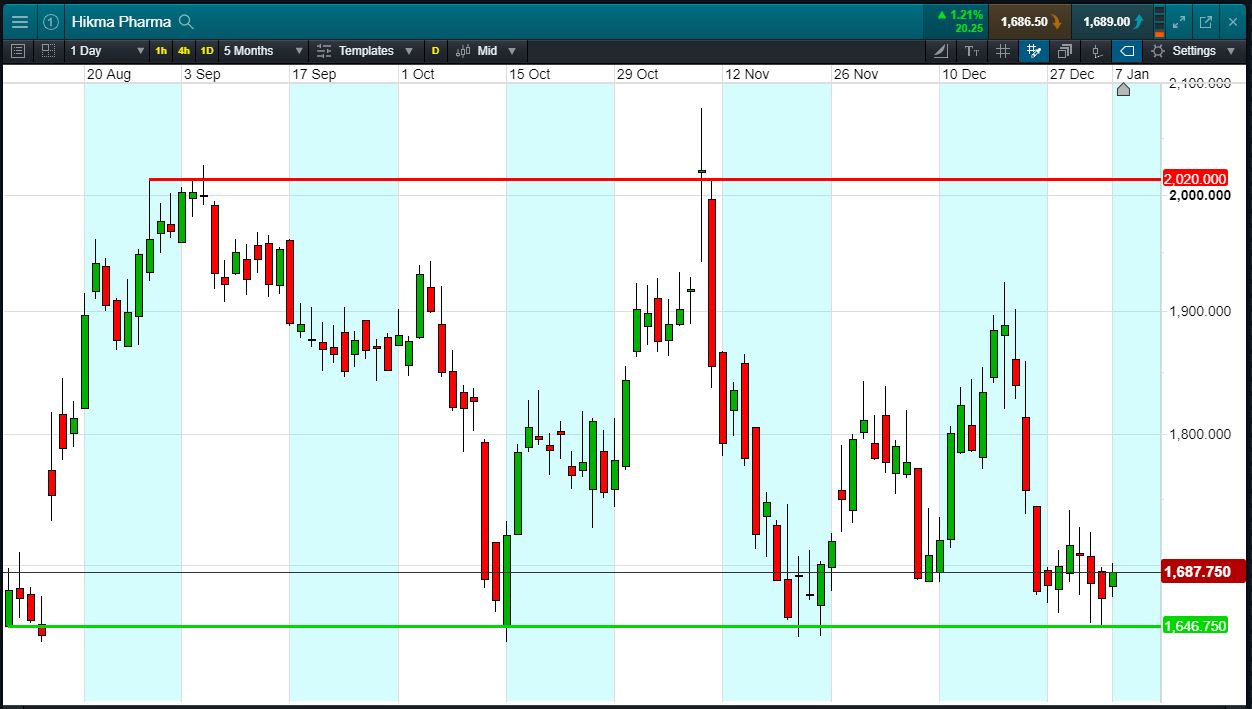Click the current price 1,687.750 label
The image size is (1252, 709).
[x=1203, y=571]
